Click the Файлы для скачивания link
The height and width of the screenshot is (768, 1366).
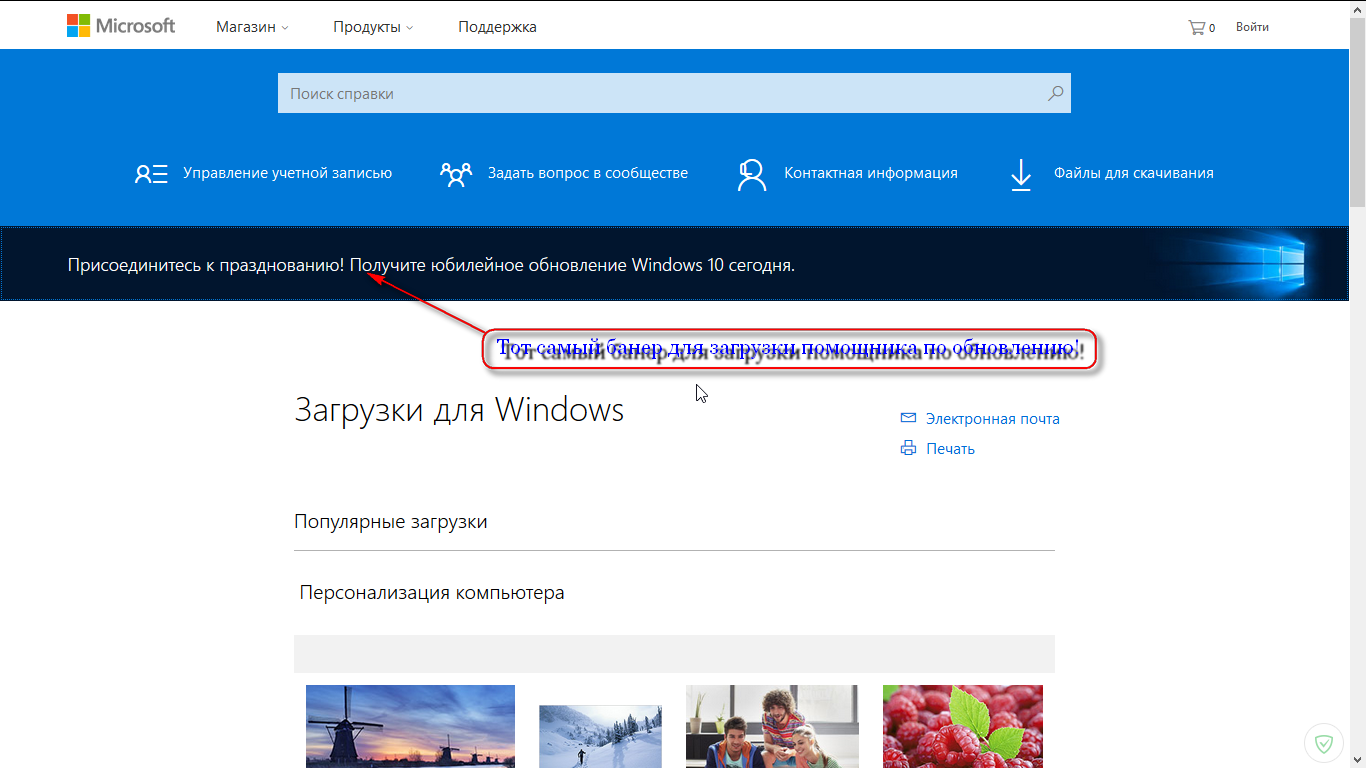pos(1133,173)
